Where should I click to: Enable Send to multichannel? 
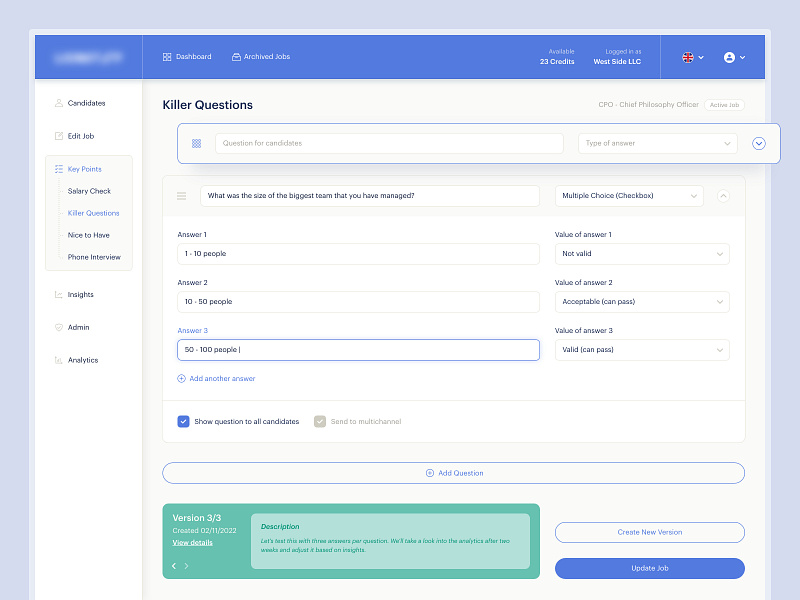tap(320, 422)
